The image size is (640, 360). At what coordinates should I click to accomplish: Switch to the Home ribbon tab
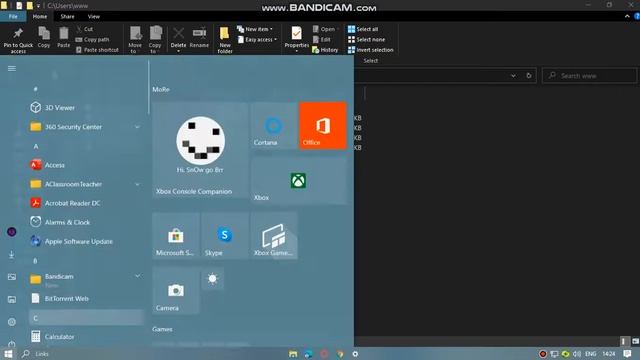point(40,16)
